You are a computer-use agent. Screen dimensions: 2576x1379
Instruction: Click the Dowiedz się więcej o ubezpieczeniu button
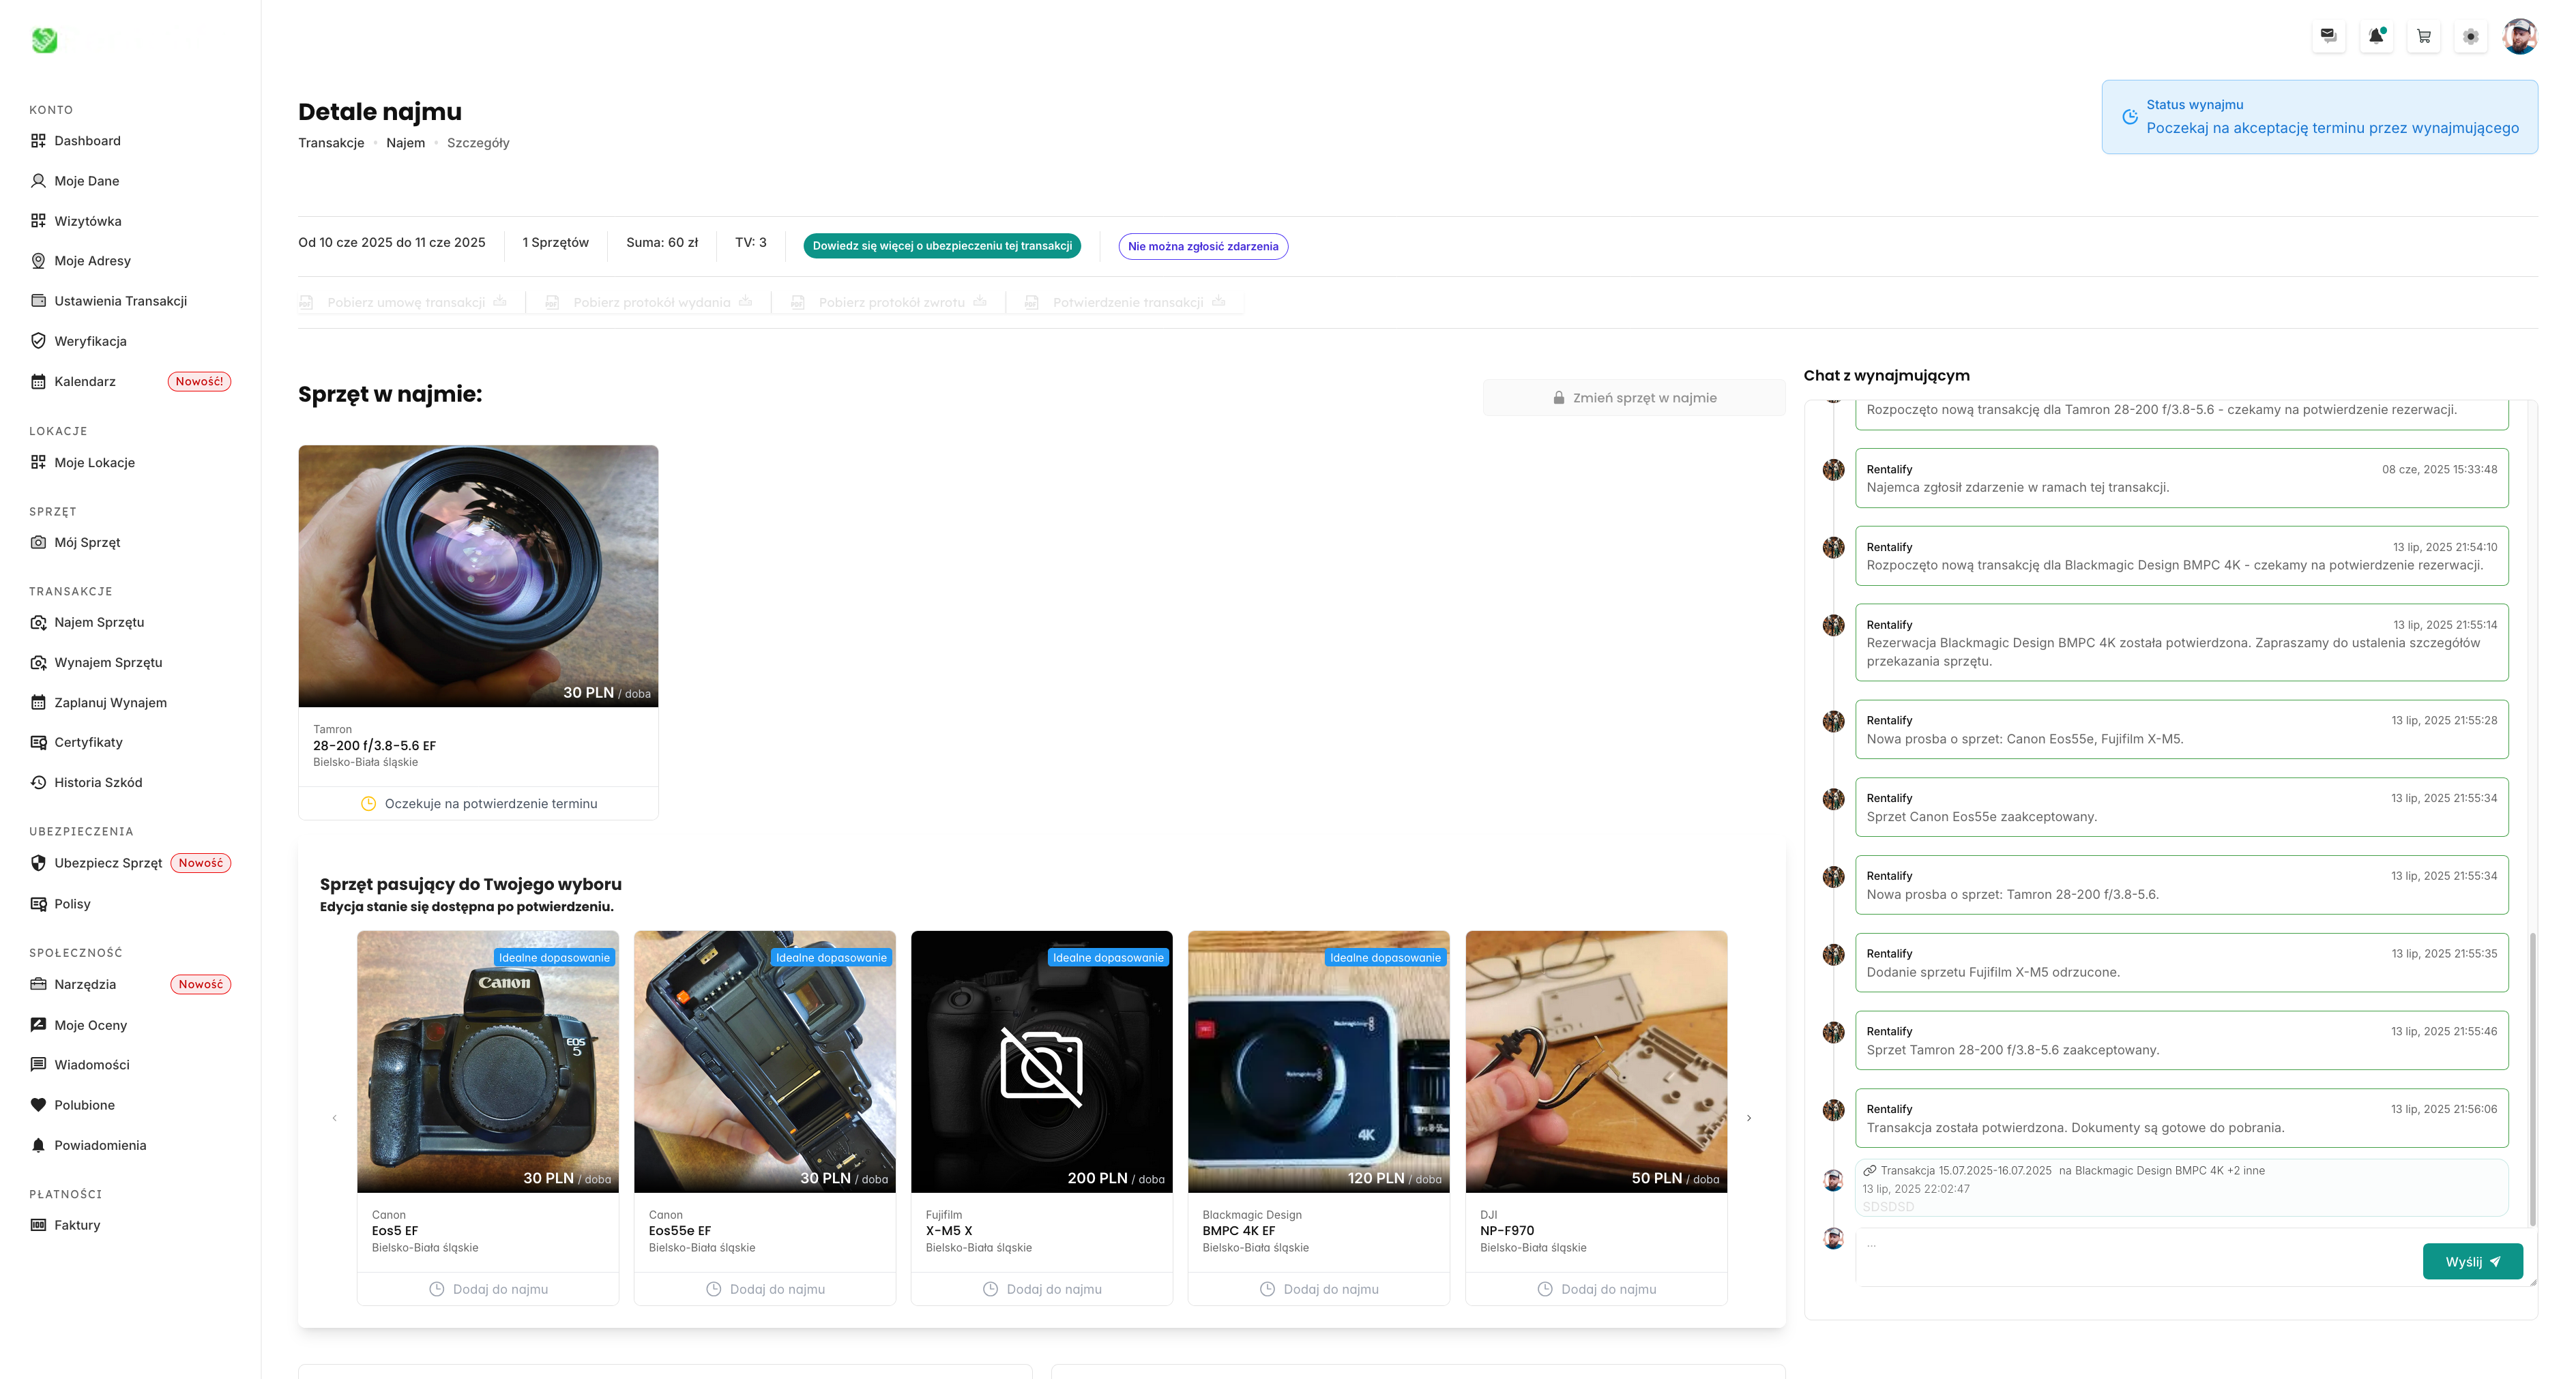941,246
